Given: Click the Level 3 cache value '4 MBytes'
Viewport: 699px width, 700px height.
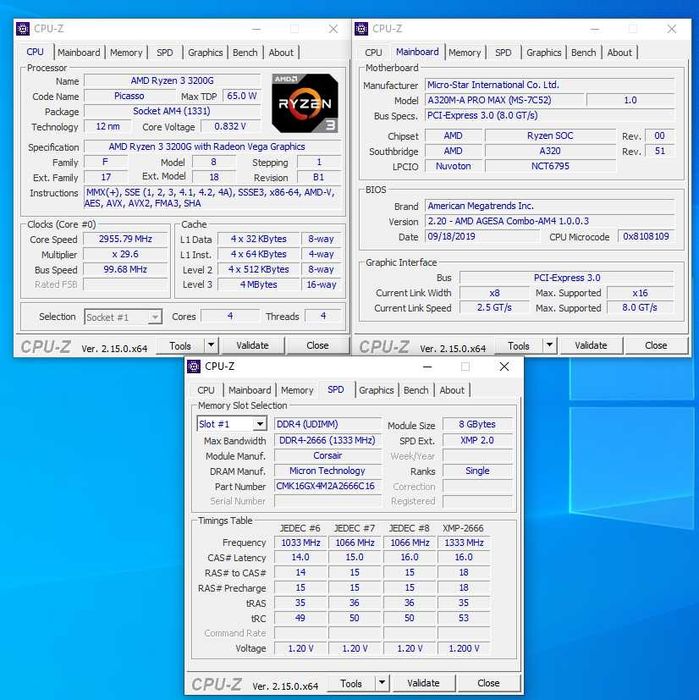Looking at the screenshot, I should click(258, 284).
